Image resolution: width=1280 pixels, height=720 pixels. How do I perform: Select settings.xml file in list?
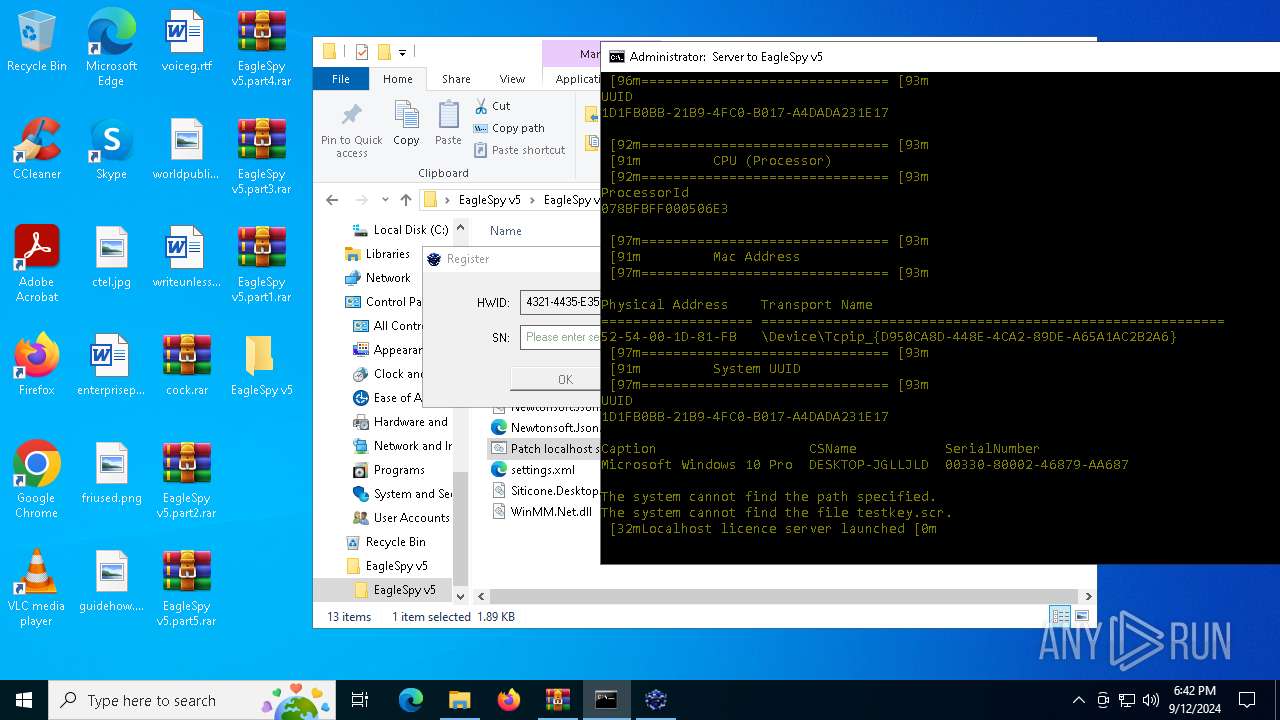(x=532, y=470)
